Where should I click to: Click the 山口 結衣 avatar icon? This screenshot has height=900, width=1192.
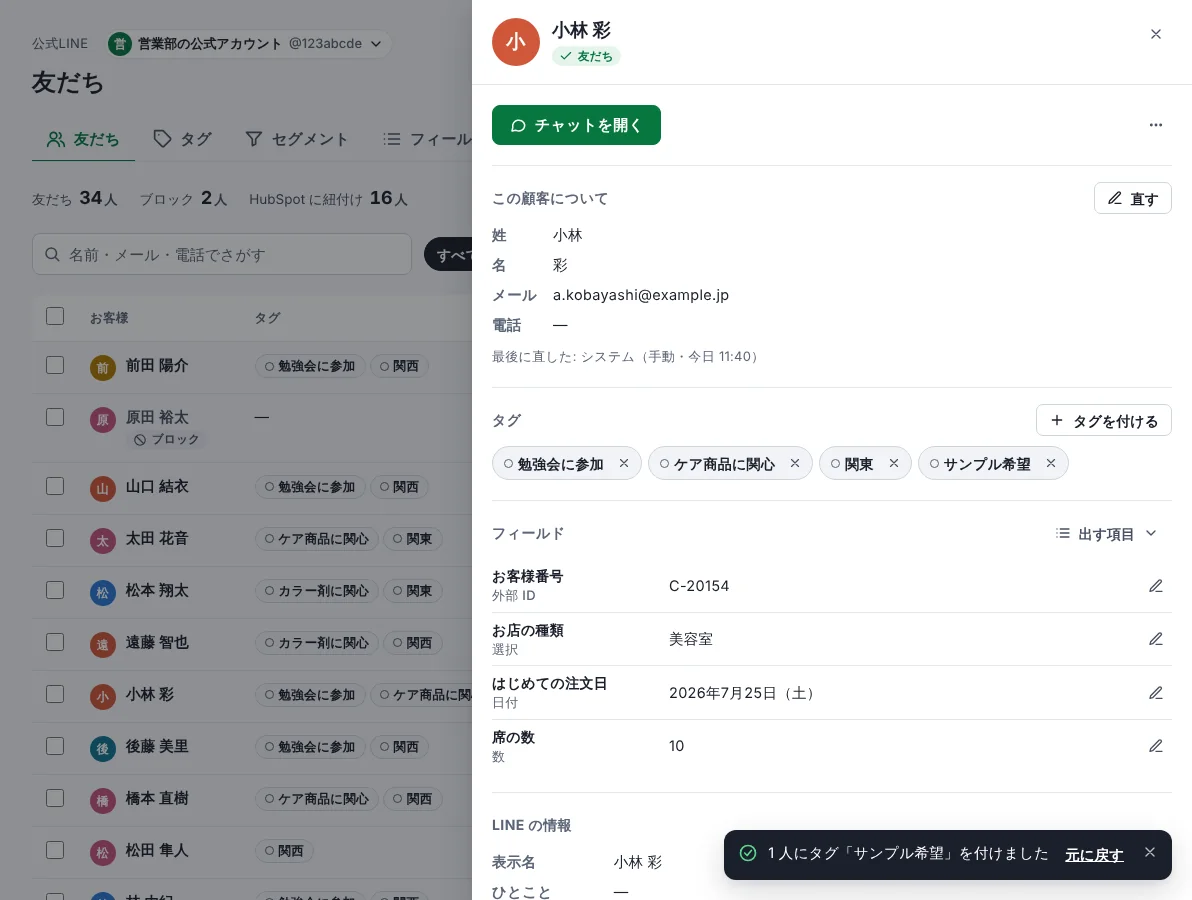(x=103, y=489)
